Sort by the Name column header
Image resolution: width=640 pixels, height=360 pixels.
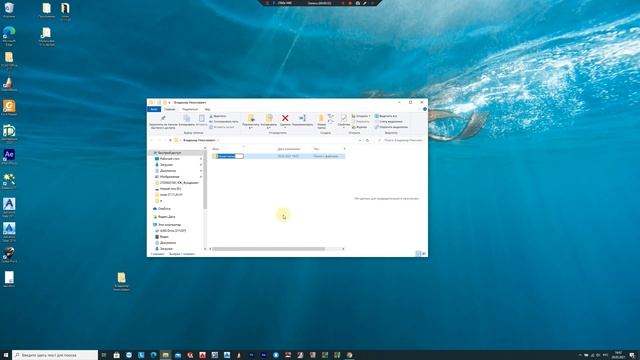pos(216,149)
